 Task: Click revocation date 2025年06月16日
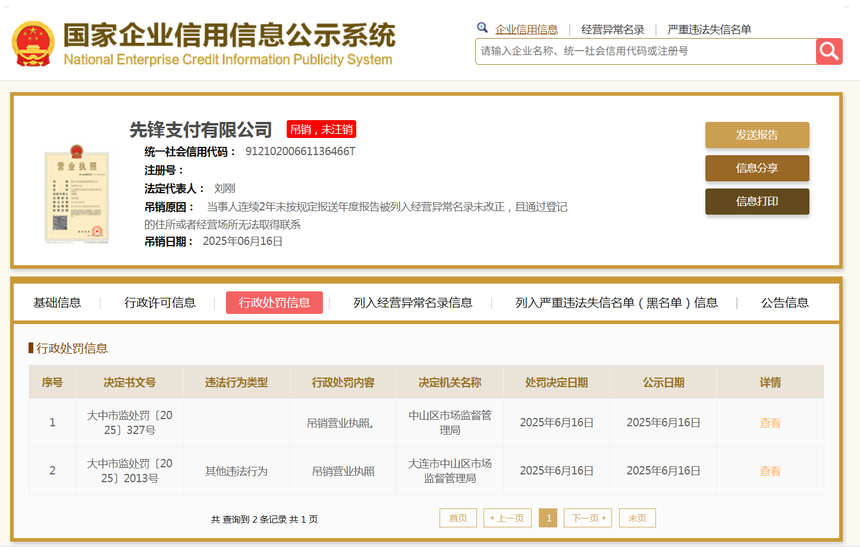242,241
